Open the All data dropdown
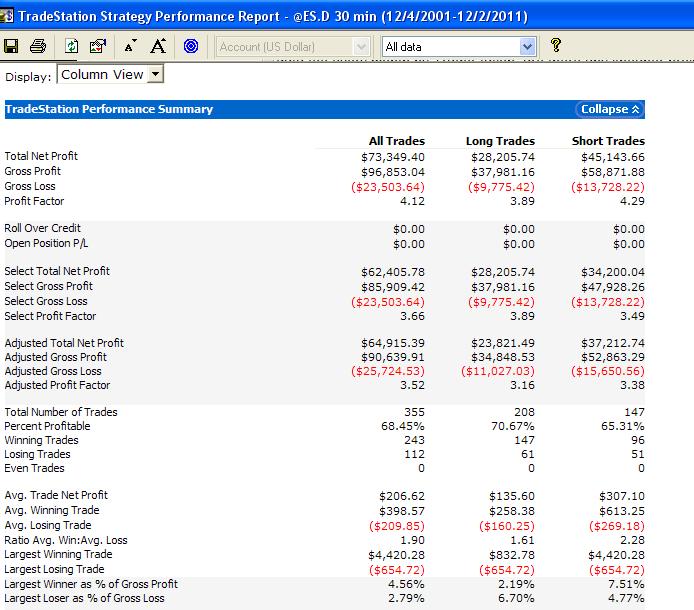Screen dimensions: 694x610 (459, 47)
